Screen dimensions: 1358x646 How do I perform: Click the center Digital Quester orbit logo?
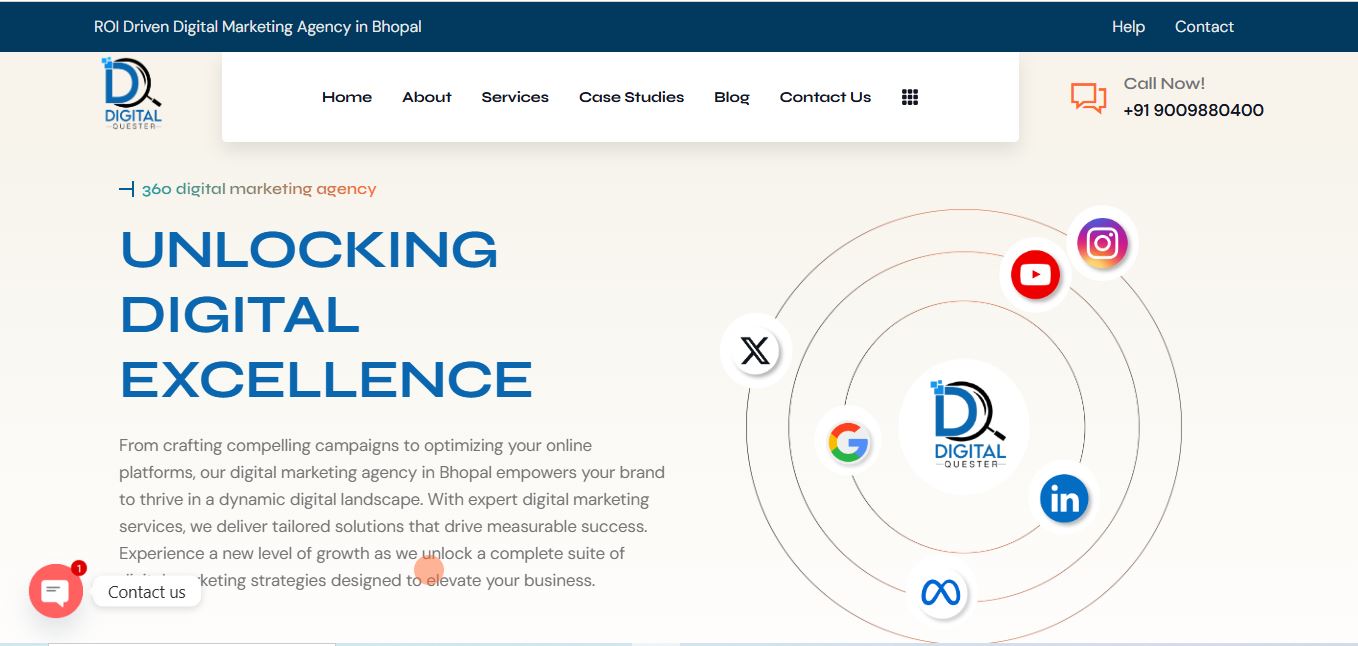[966, 426]
